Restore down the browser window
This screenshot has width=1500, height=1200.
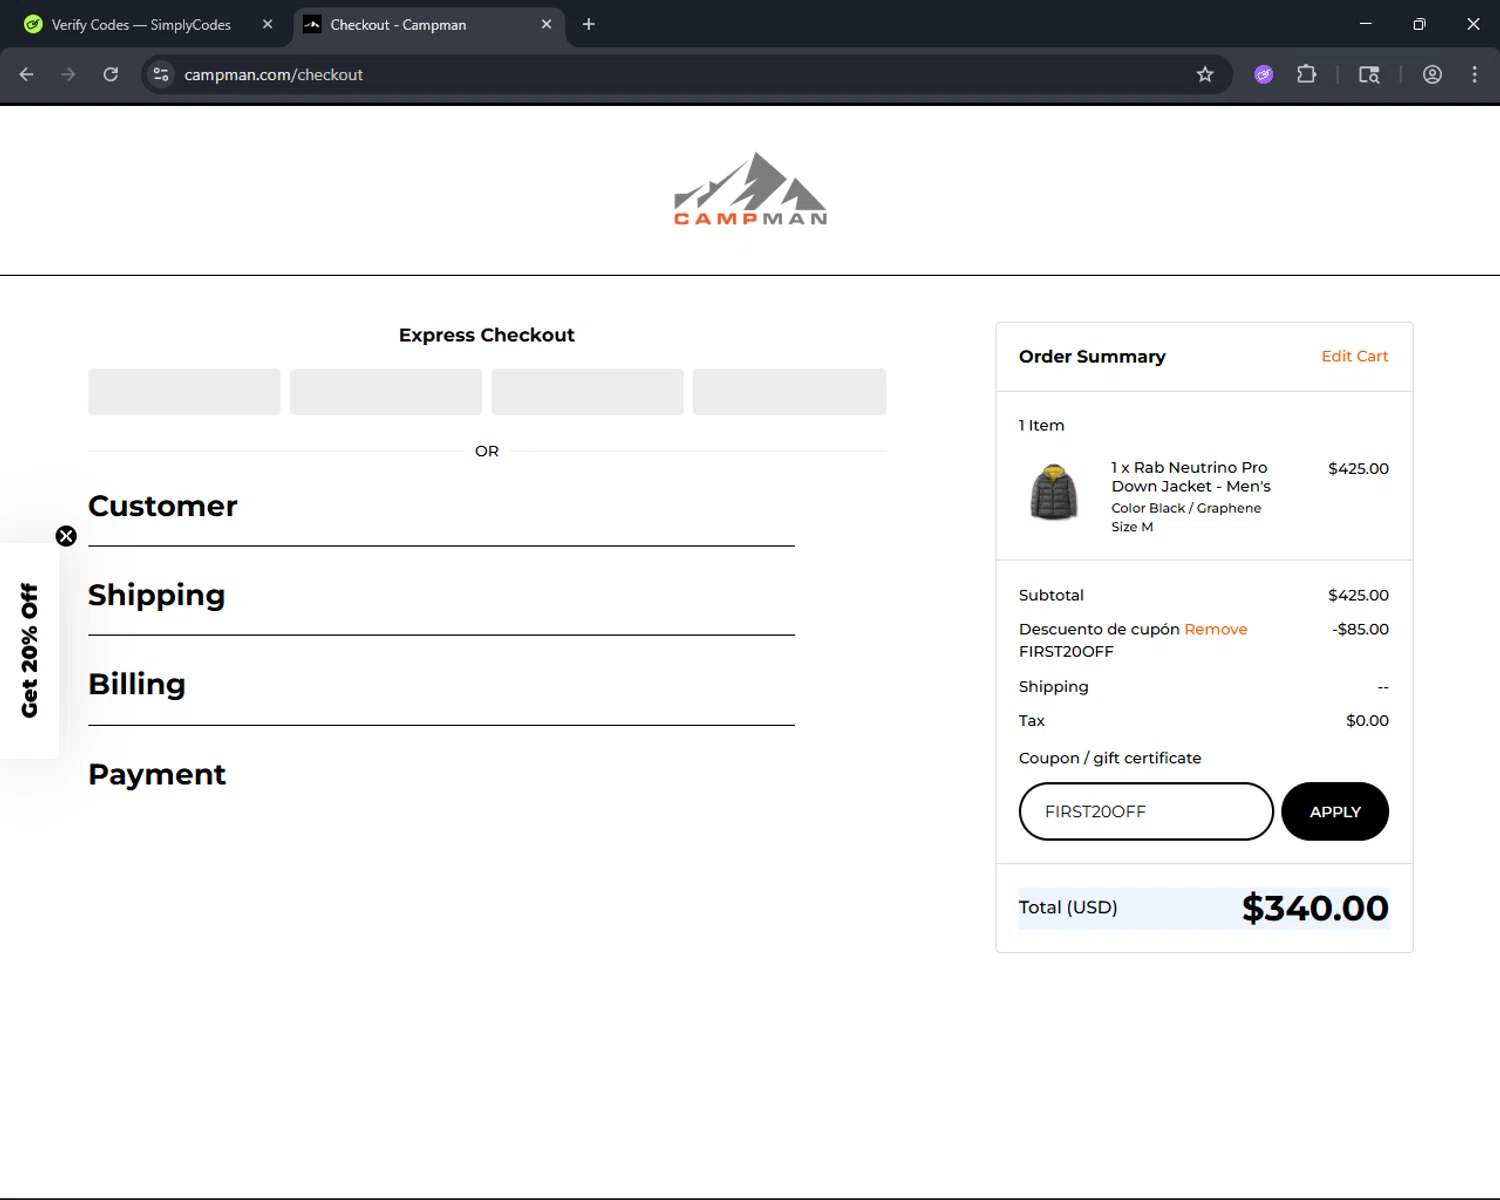1419,24
